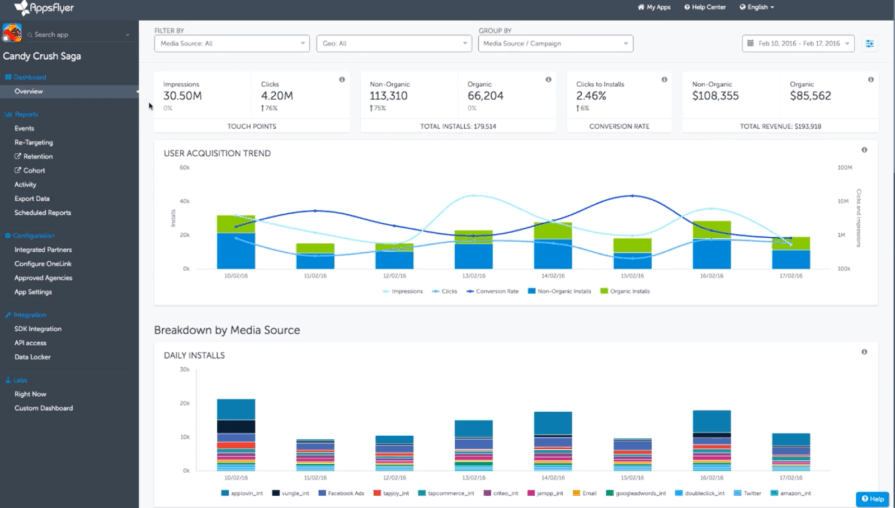Viewport: 895px width, 508px height.
Task: Open the Media Source / Campaign group-by dropdown
Action: point(555,43)
